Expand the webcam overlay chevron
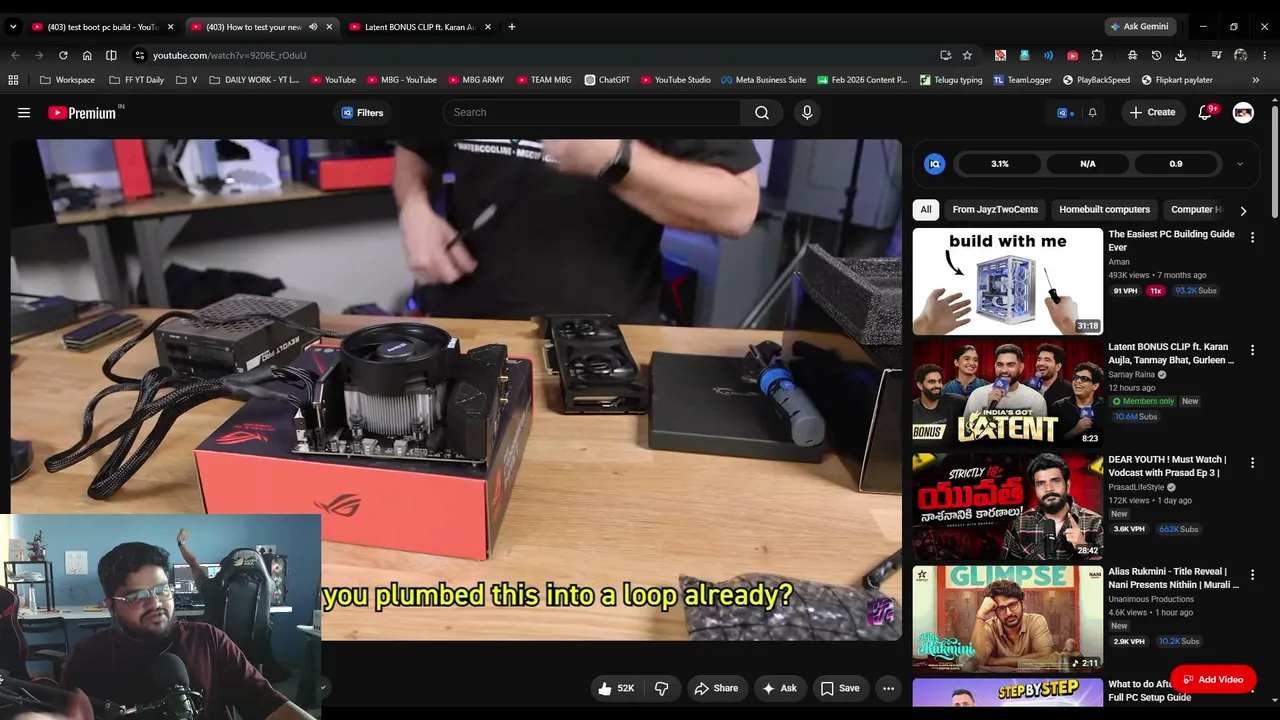This screenshot has height=720, width=1280. click(x=322, y=687)
